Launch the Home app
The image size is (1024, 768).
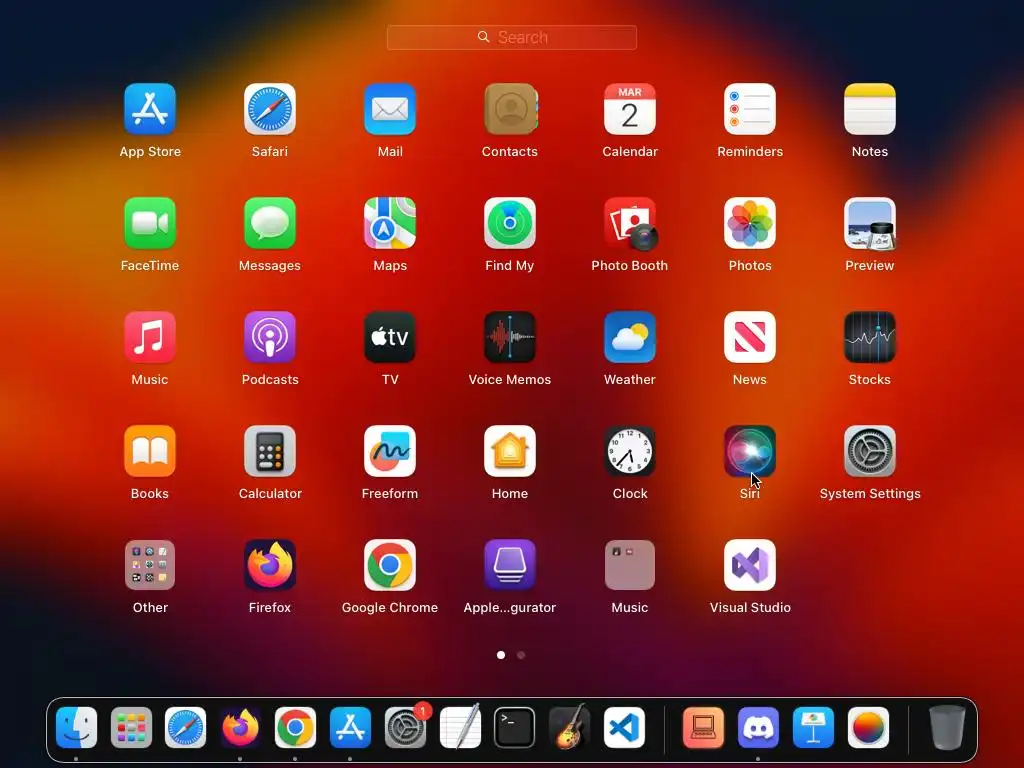[x=510, y=451]
